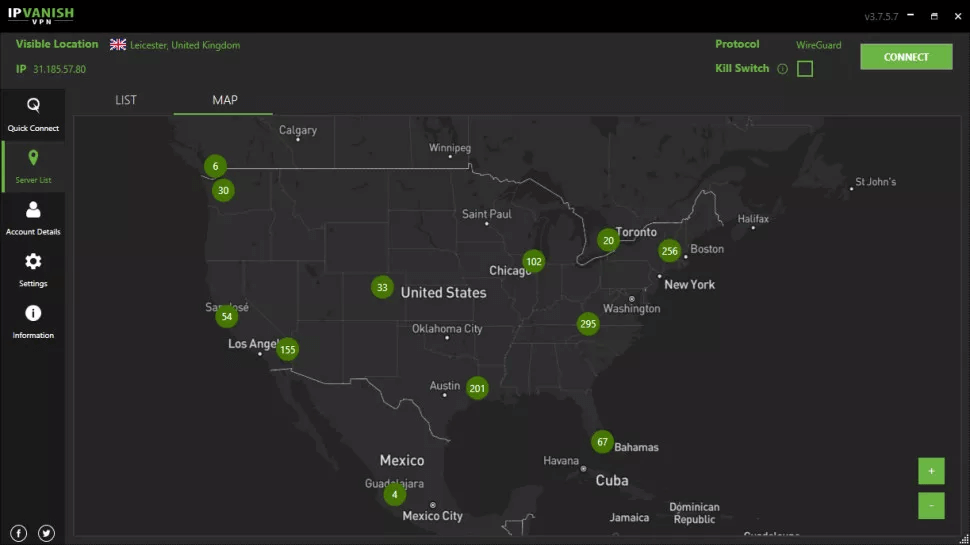This screenshot has height=545, width=970.
Task: Select the Server List pin icon
Action: tap(33, 158)
